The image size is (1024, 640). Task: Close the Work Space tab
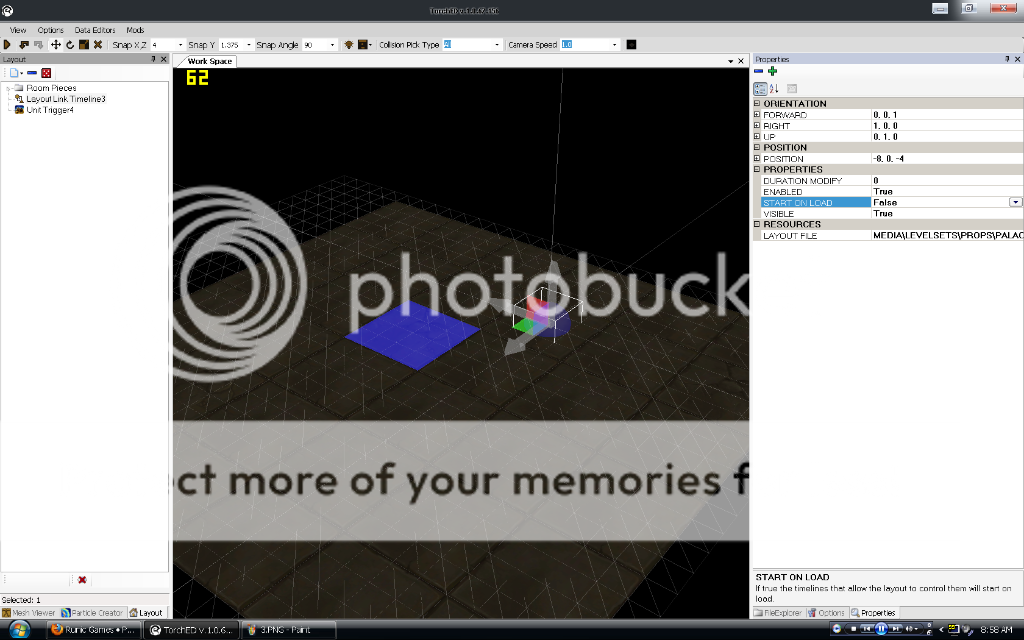741,61
